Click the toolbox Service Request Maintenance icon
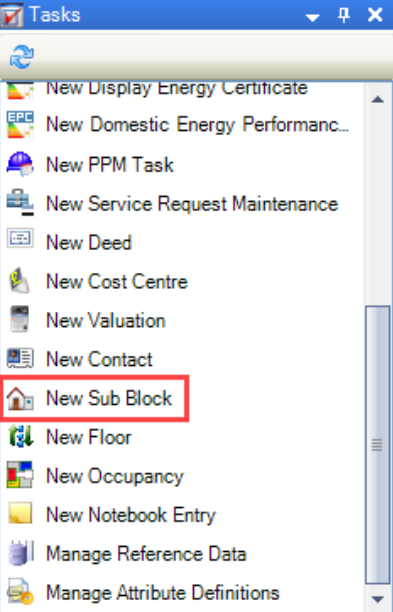Viewport: 393px width, 612px height. [x=20, y=203]
